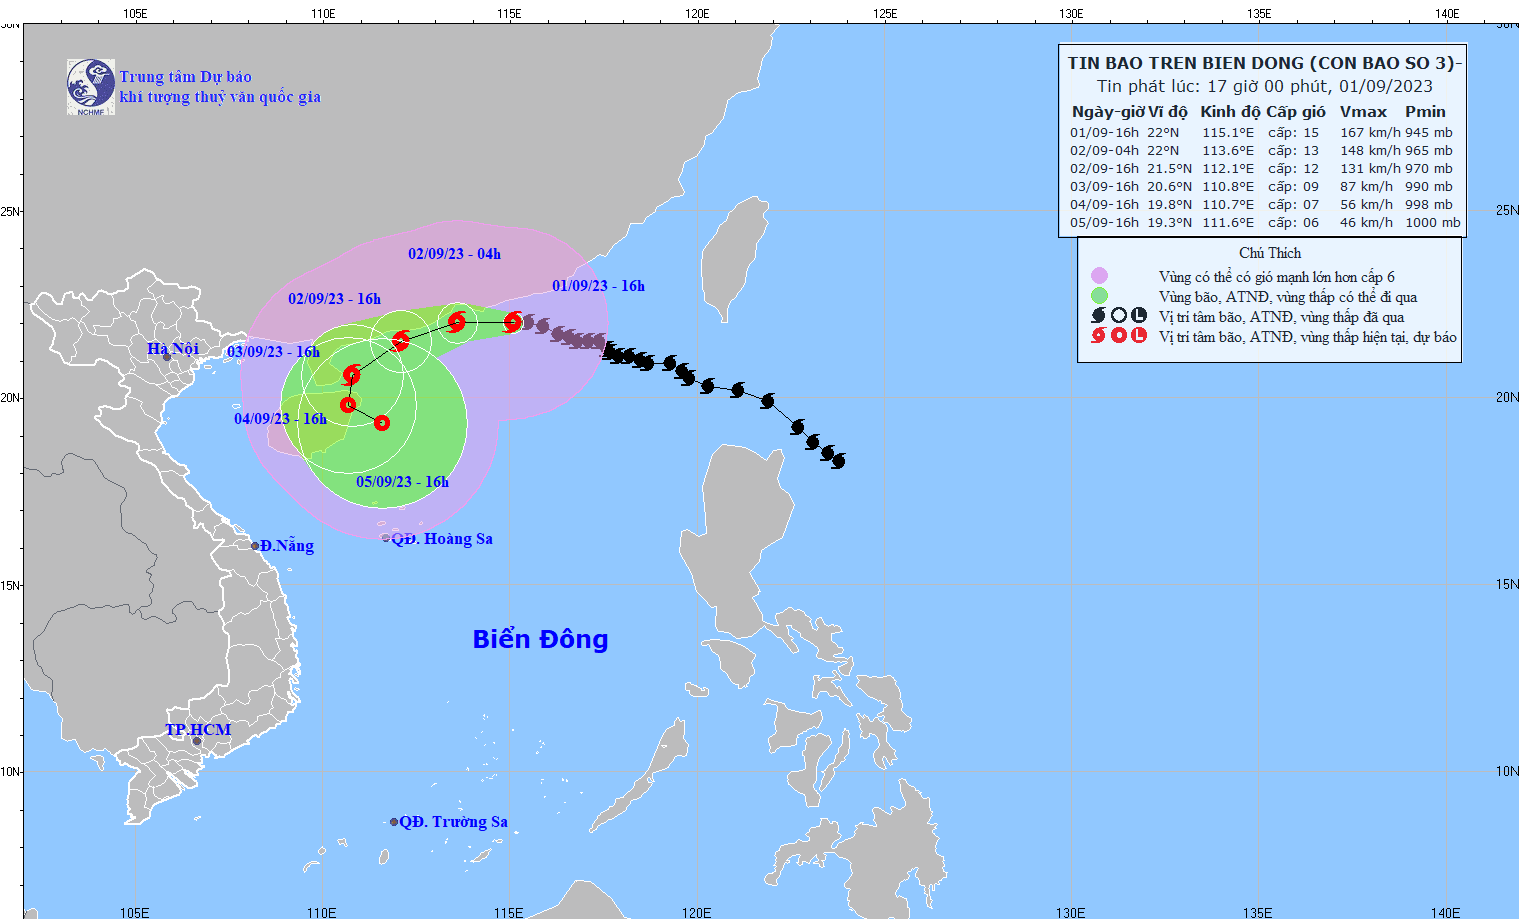Image resolution: width=1519 pixels, height=919 pixels.
Task: Click 'Cấp gió' column header
Action: pyautogui.click(x=1296, y=112)
